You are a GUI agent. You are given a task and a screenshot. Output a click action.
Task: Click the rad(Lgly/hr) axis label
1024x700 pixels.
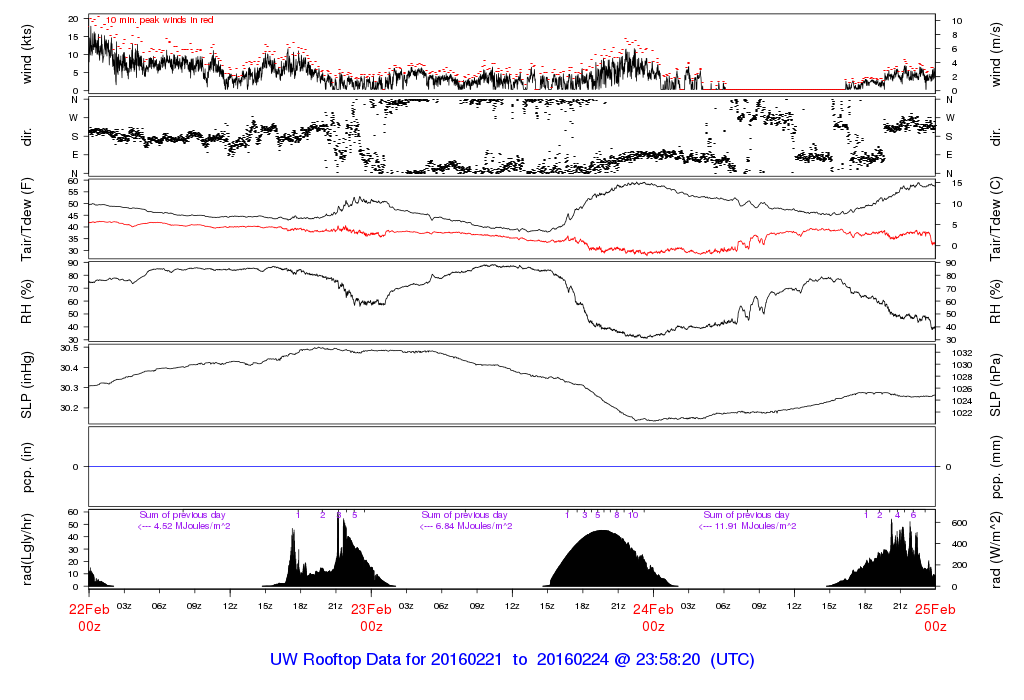(x=28, y=549)
